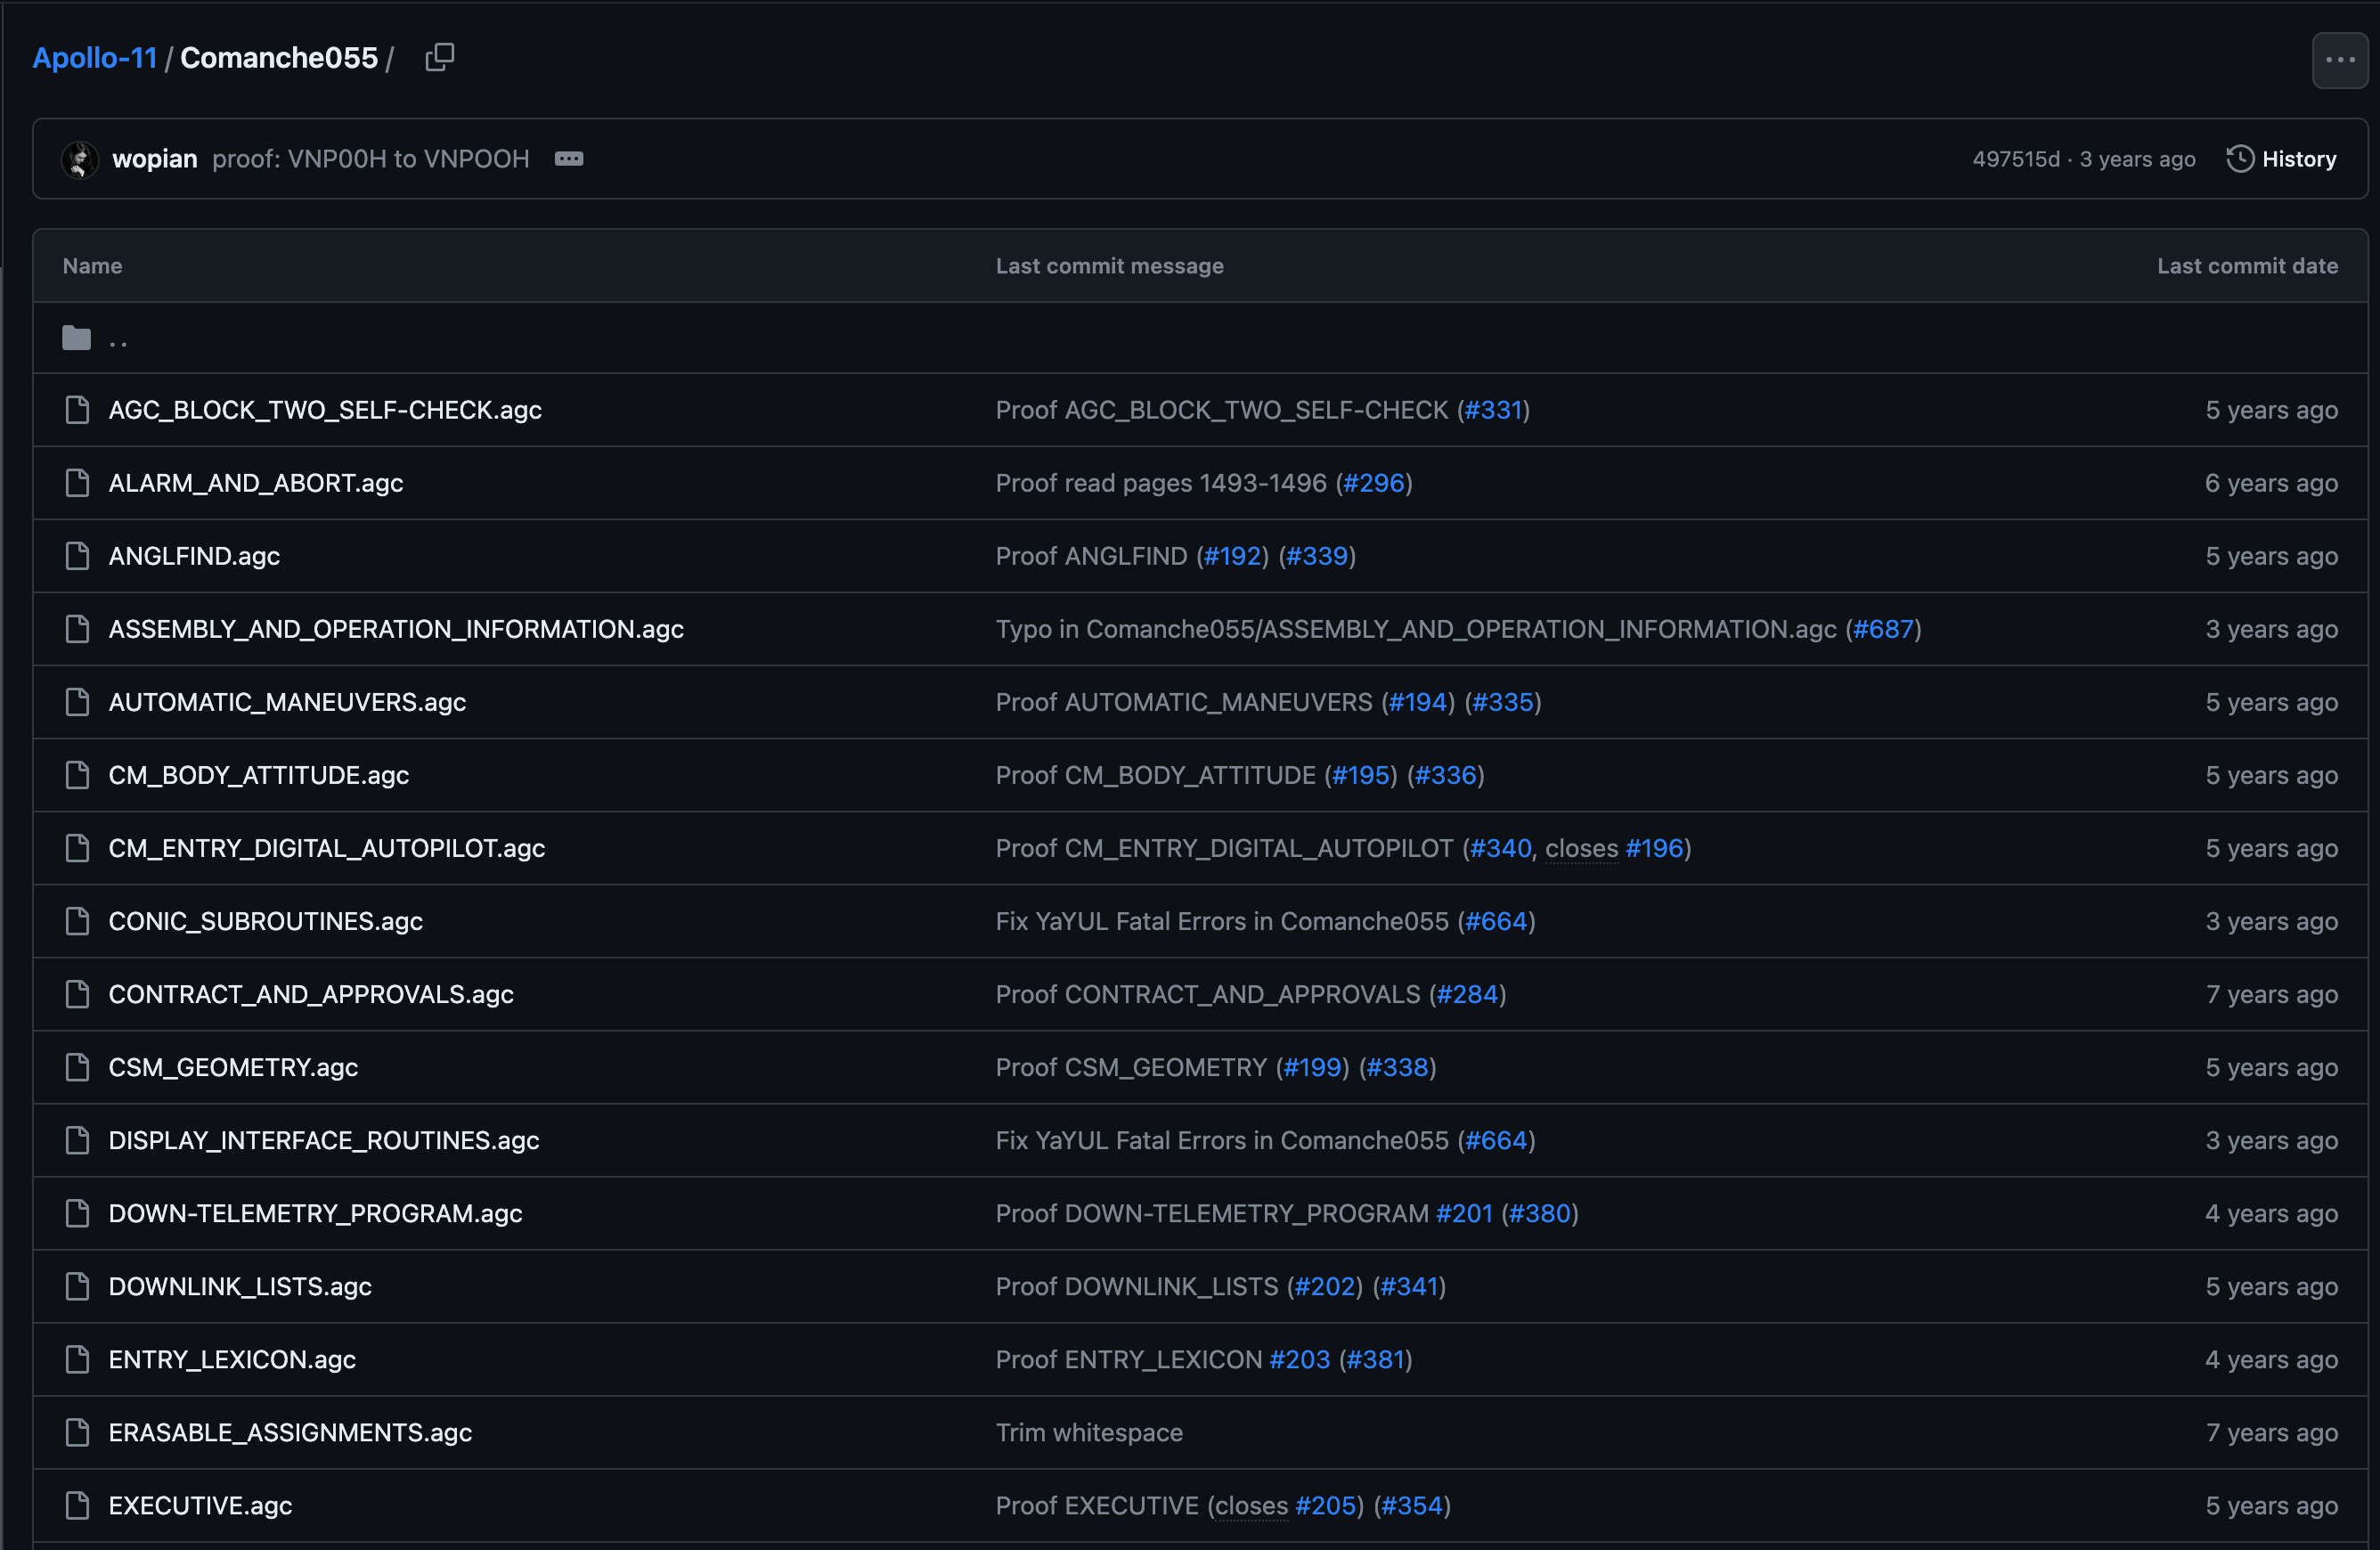Open ALARM_AND_ABORT.agc file
Image resolution: width=2380 pixels, height=1550 pixels.
tap(256, 483)
